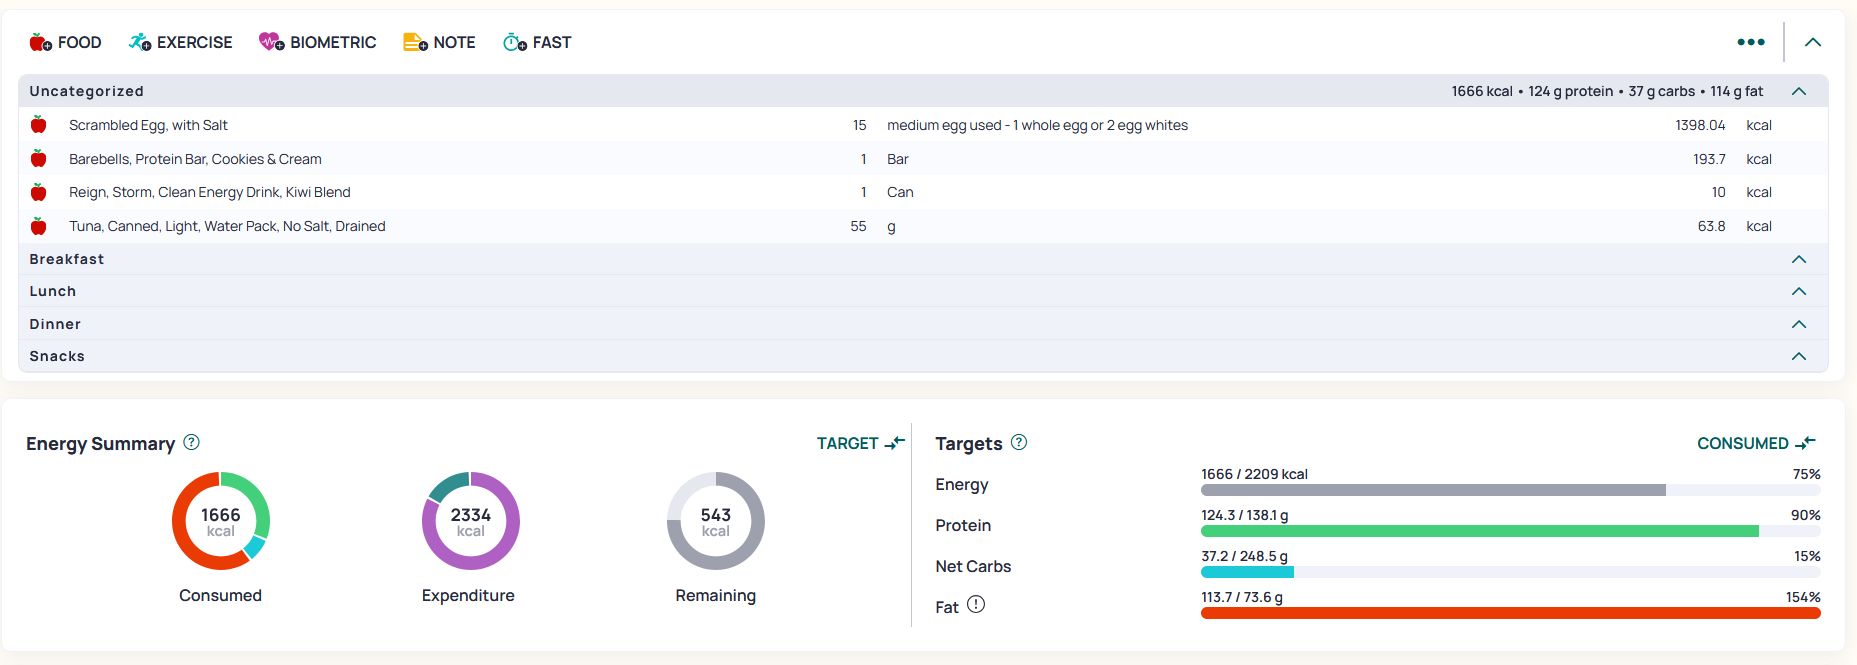Click the Net Carbs teal progress bar
This screenshot has width=1857, height=665.
tap(1510, 572)
